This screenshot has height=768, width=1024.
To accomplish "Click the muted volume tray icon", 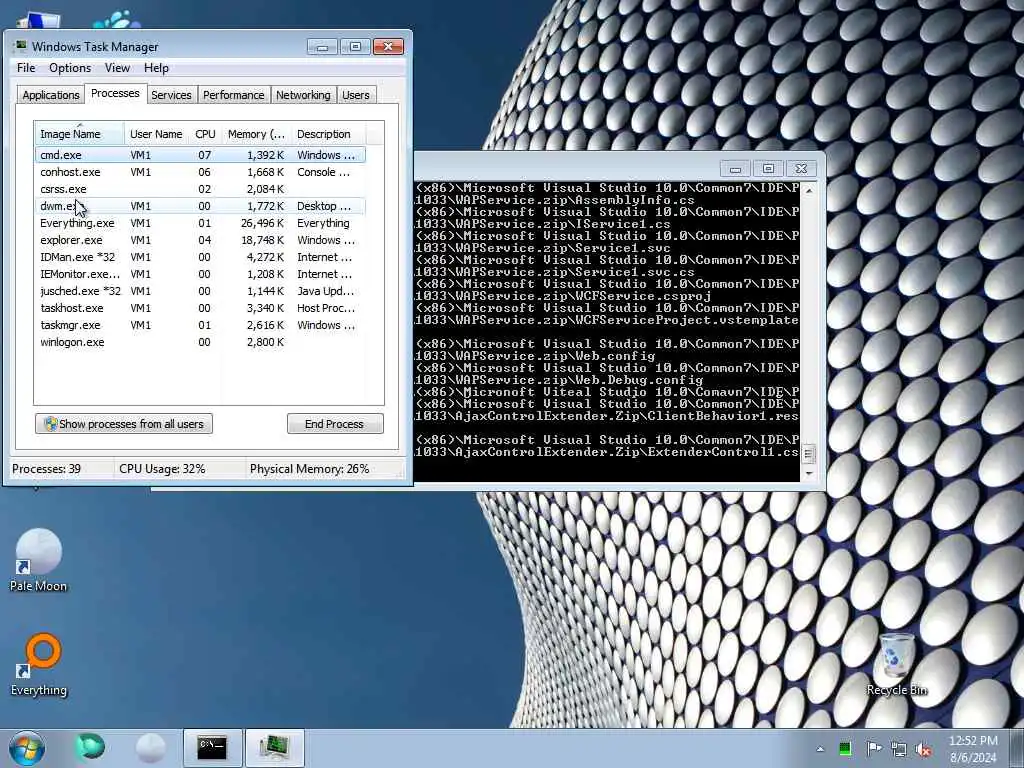I will click(923, 750).
